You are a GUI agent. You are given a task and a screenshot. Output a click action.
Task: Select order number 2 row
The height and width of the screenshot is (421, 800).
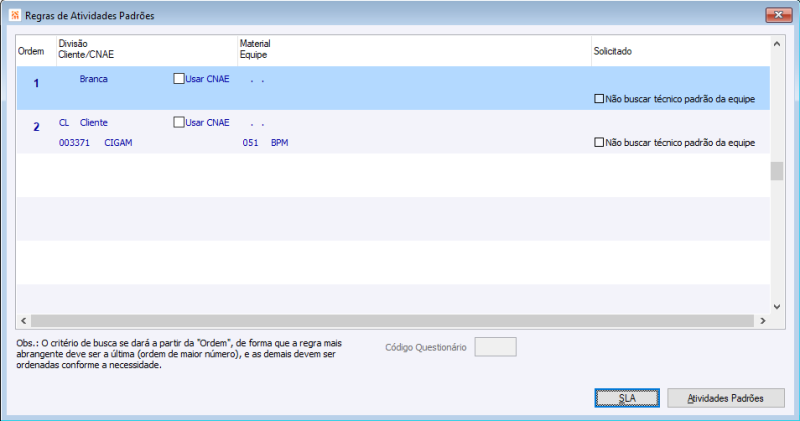point(393,132)
